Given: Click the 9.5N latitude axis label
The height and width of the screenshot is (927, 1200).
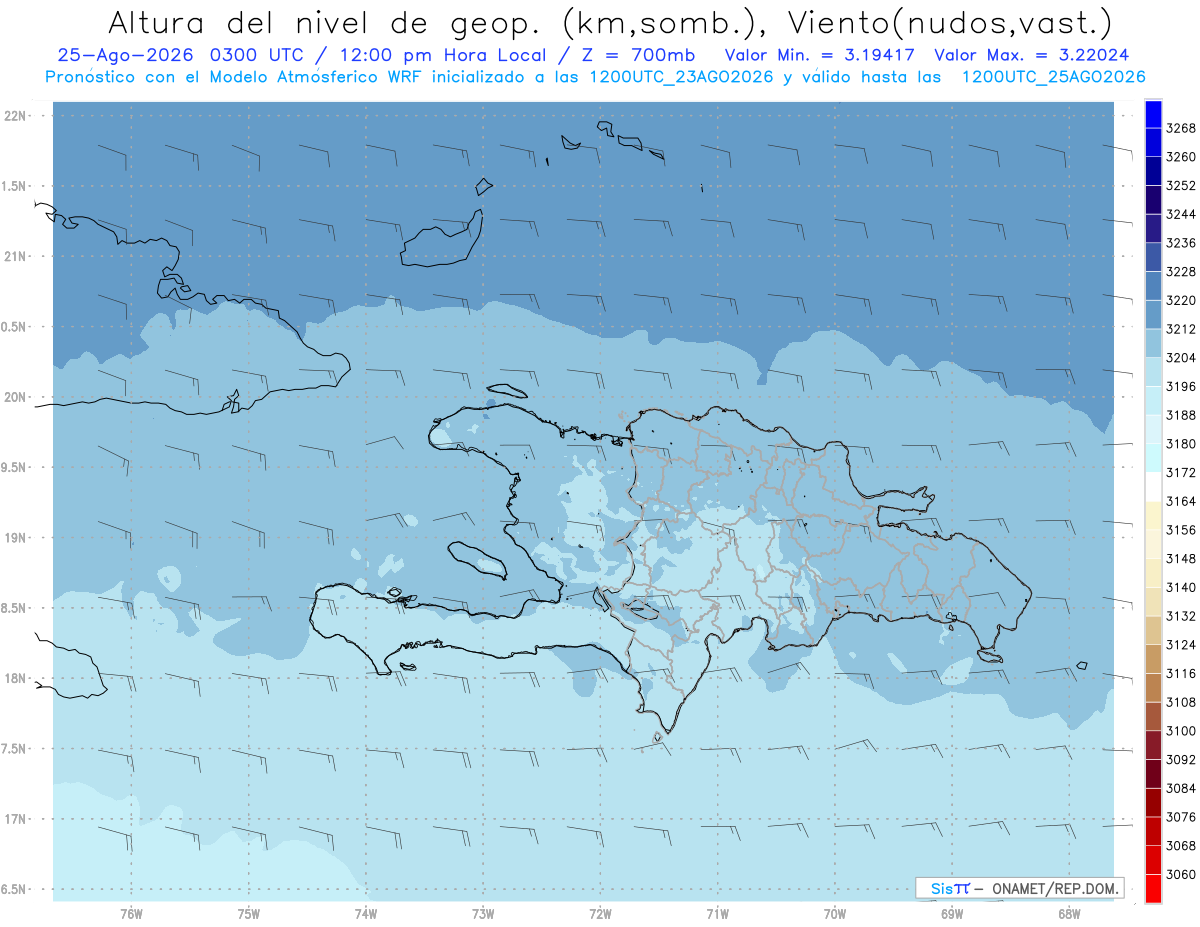Looking at the screenshot, I should 15,468.
